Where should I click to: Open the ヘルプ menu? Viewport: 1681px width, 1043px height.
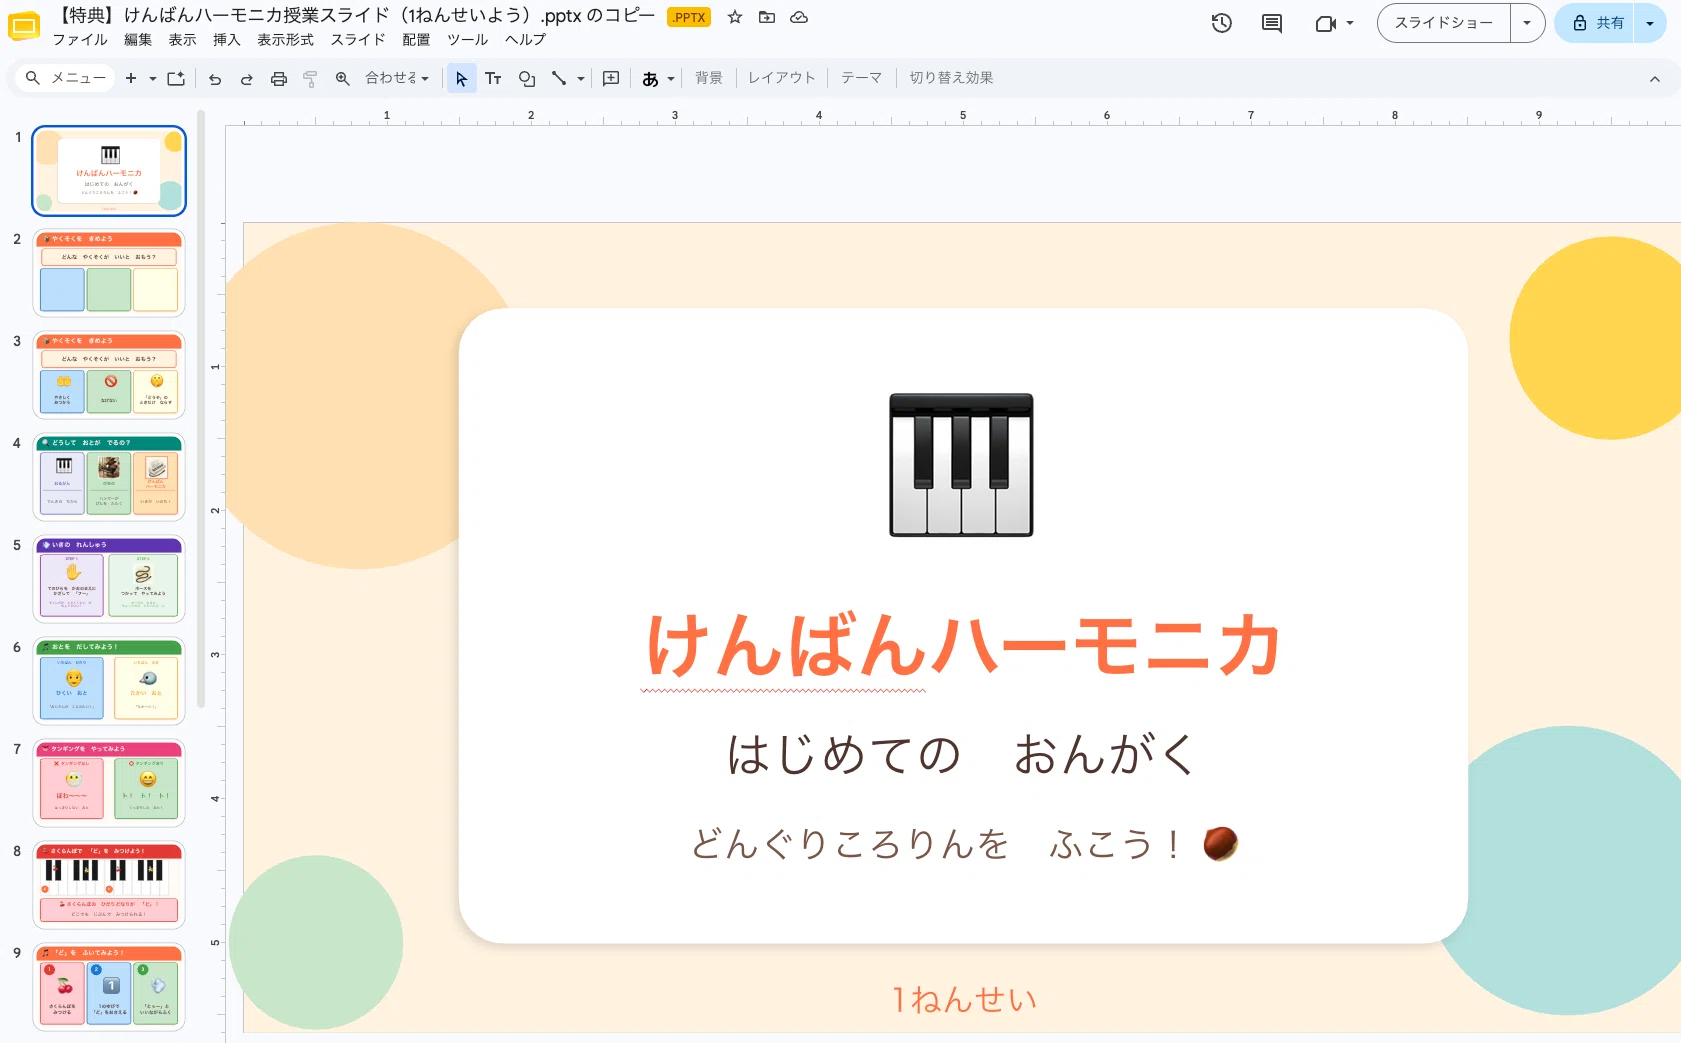tap(525, 40)
